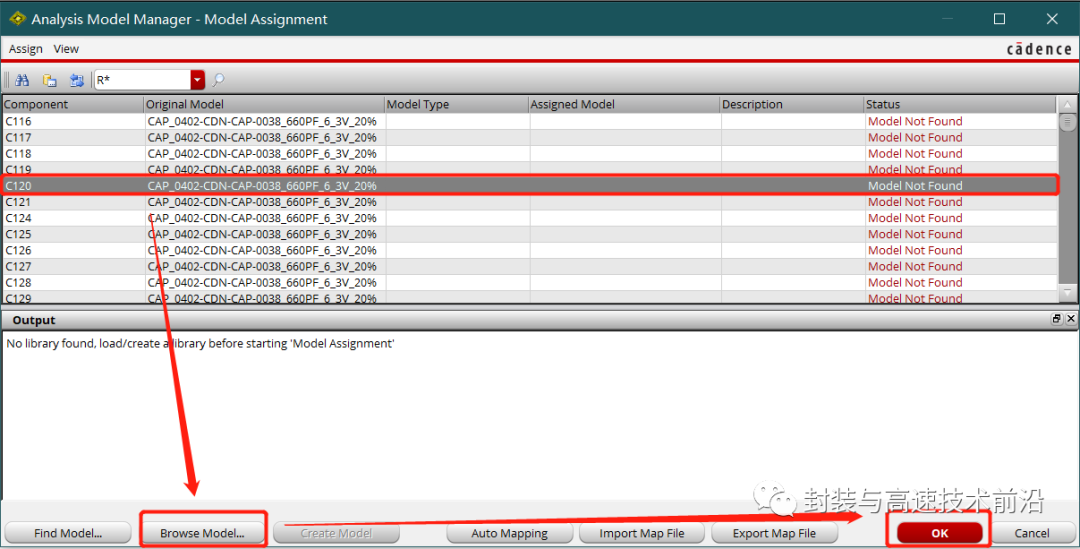Click the empty Model Type cell of C117
The image size is (1080, 549).
[x=457, y=137]
